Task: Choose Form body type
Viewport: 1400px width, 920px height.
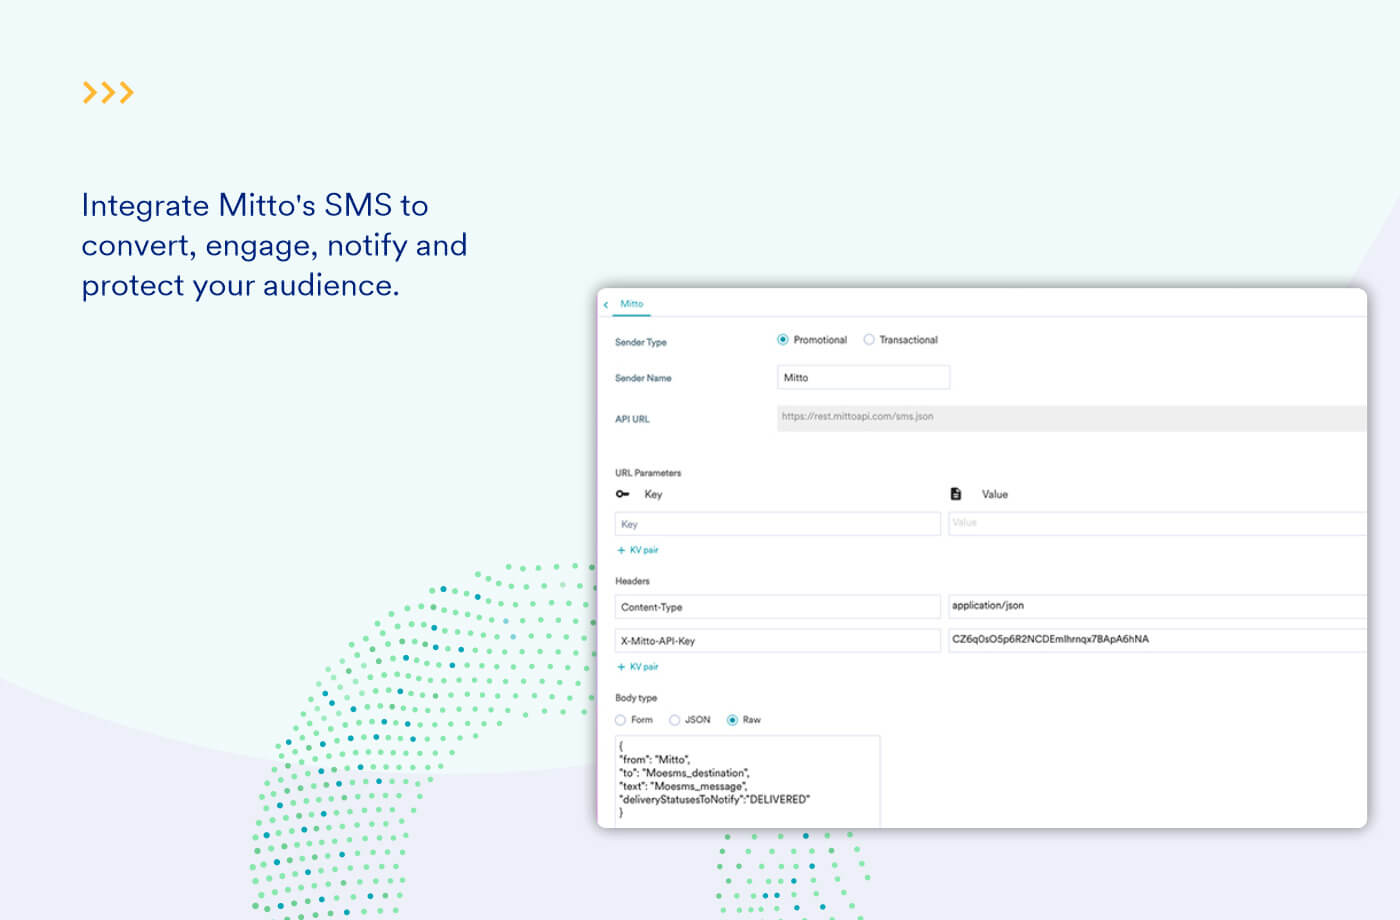Action: pos(620,720)
